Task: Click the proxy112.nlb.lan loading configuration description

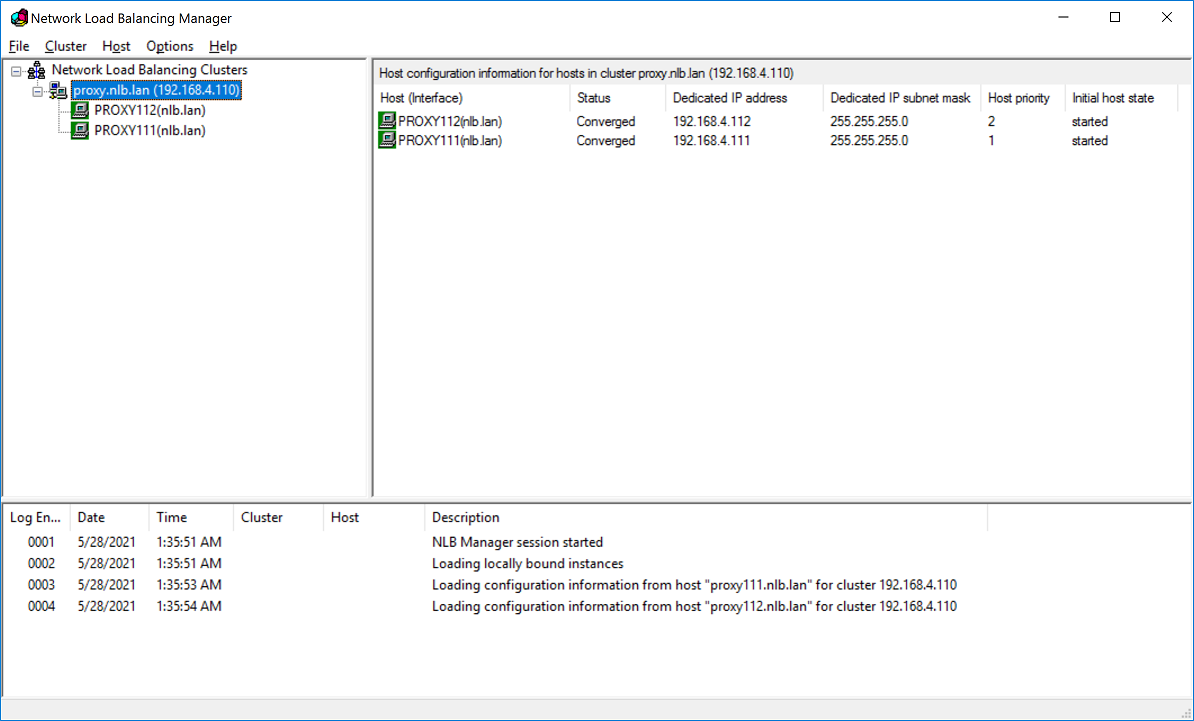Action: (x=694, y=606)
